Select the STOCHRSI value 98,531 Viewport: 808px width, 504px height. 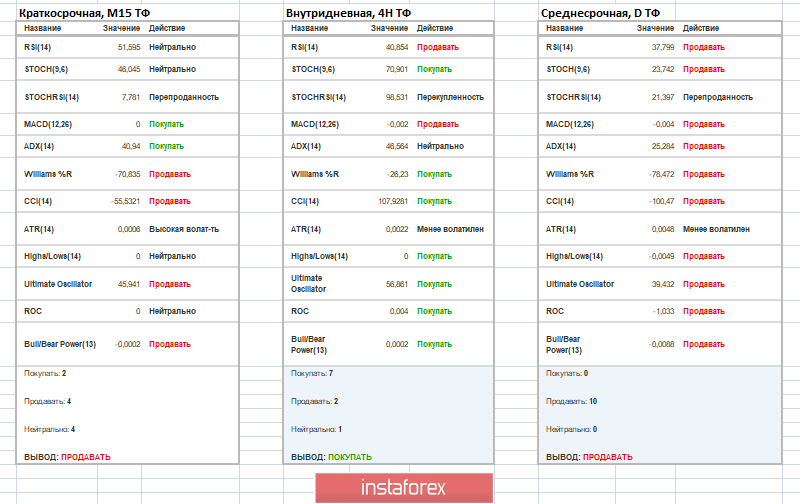[397, 97]
